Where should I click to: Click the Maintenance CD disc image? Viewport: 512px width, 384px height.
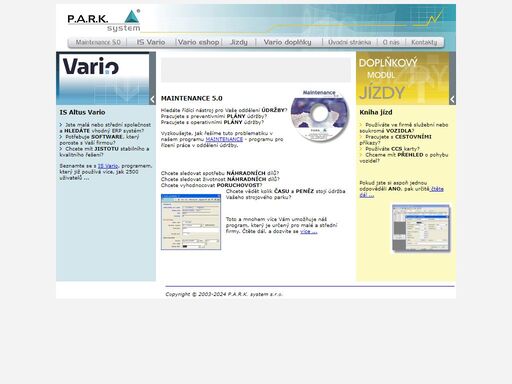click(320, 115)
